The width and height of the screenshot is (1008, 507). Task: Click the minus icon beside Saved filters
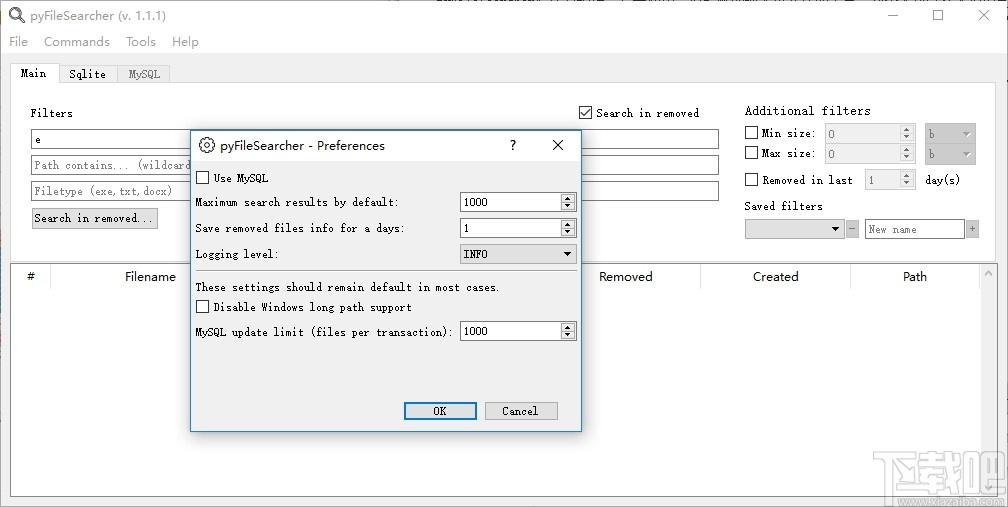point(853,229)
